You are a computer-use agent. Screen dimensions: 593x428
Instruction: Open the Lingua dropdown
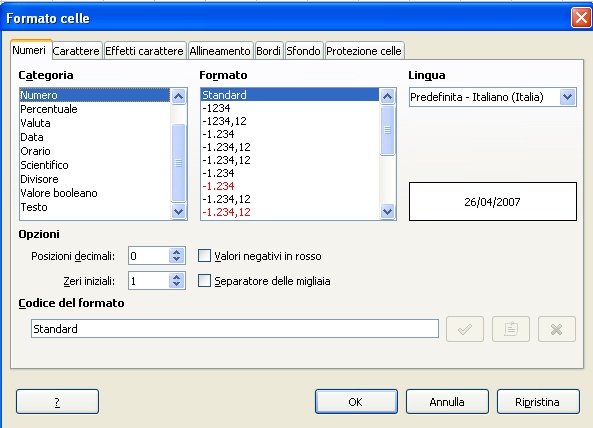(567, 97)
